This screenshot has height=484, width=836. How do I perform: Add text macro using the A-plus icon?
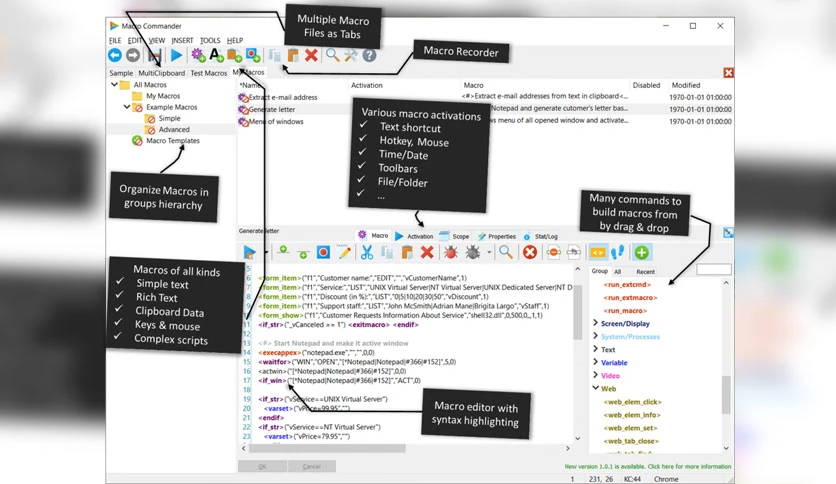click(x=216, y=55)
